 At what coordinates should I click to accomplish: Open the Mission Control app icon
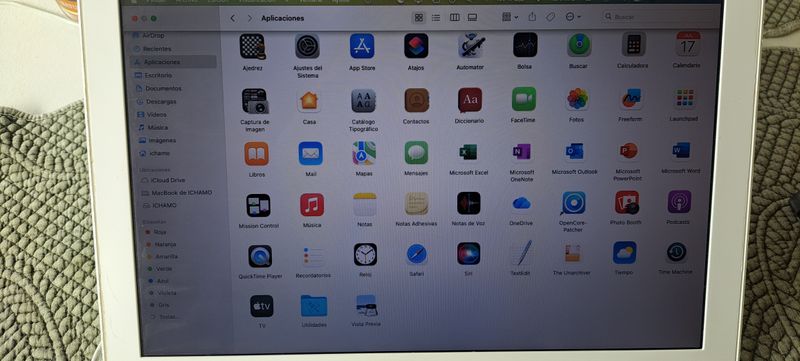tap(258, 205)
